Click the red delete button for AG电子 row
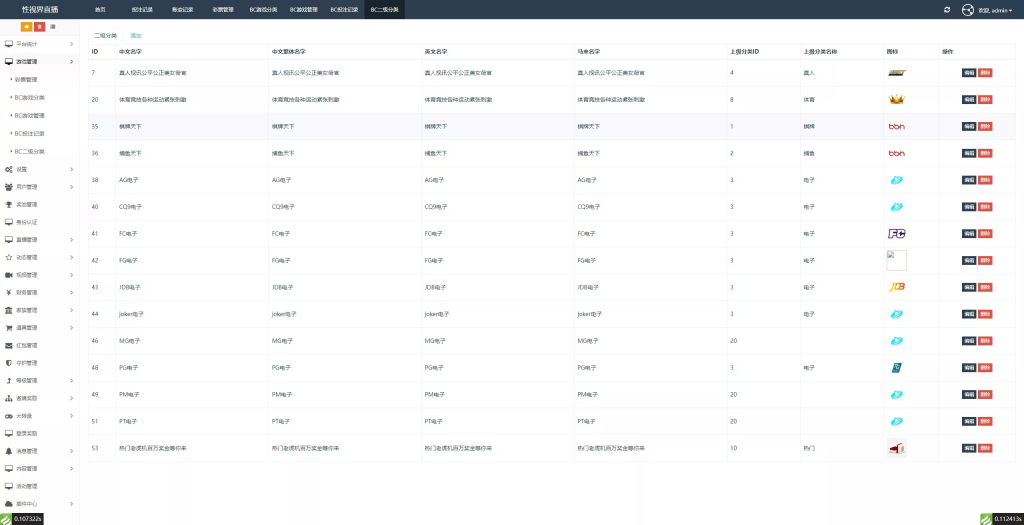Image resolution: width=1024 pixels, height=525 pixels. 985,180
